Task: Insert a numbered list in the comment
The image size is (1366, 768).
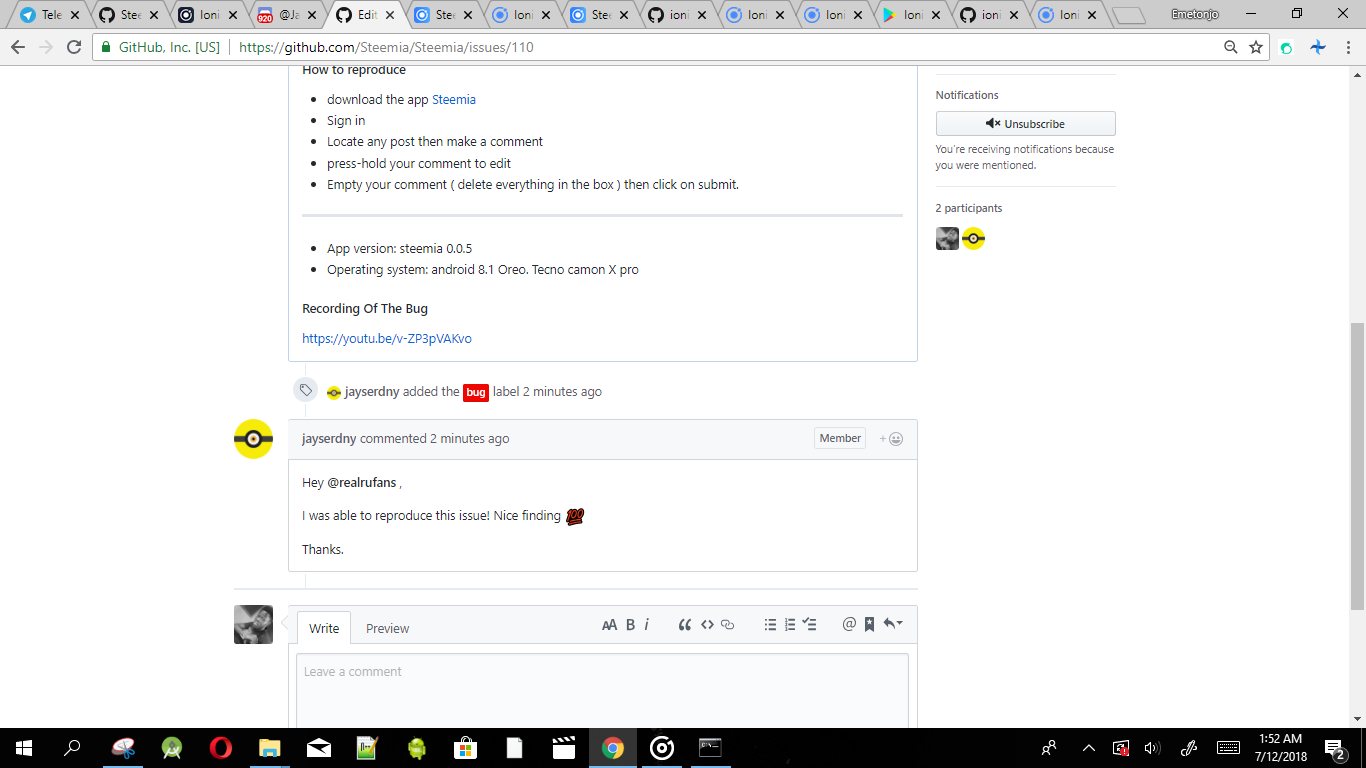Action: point(790,625)
